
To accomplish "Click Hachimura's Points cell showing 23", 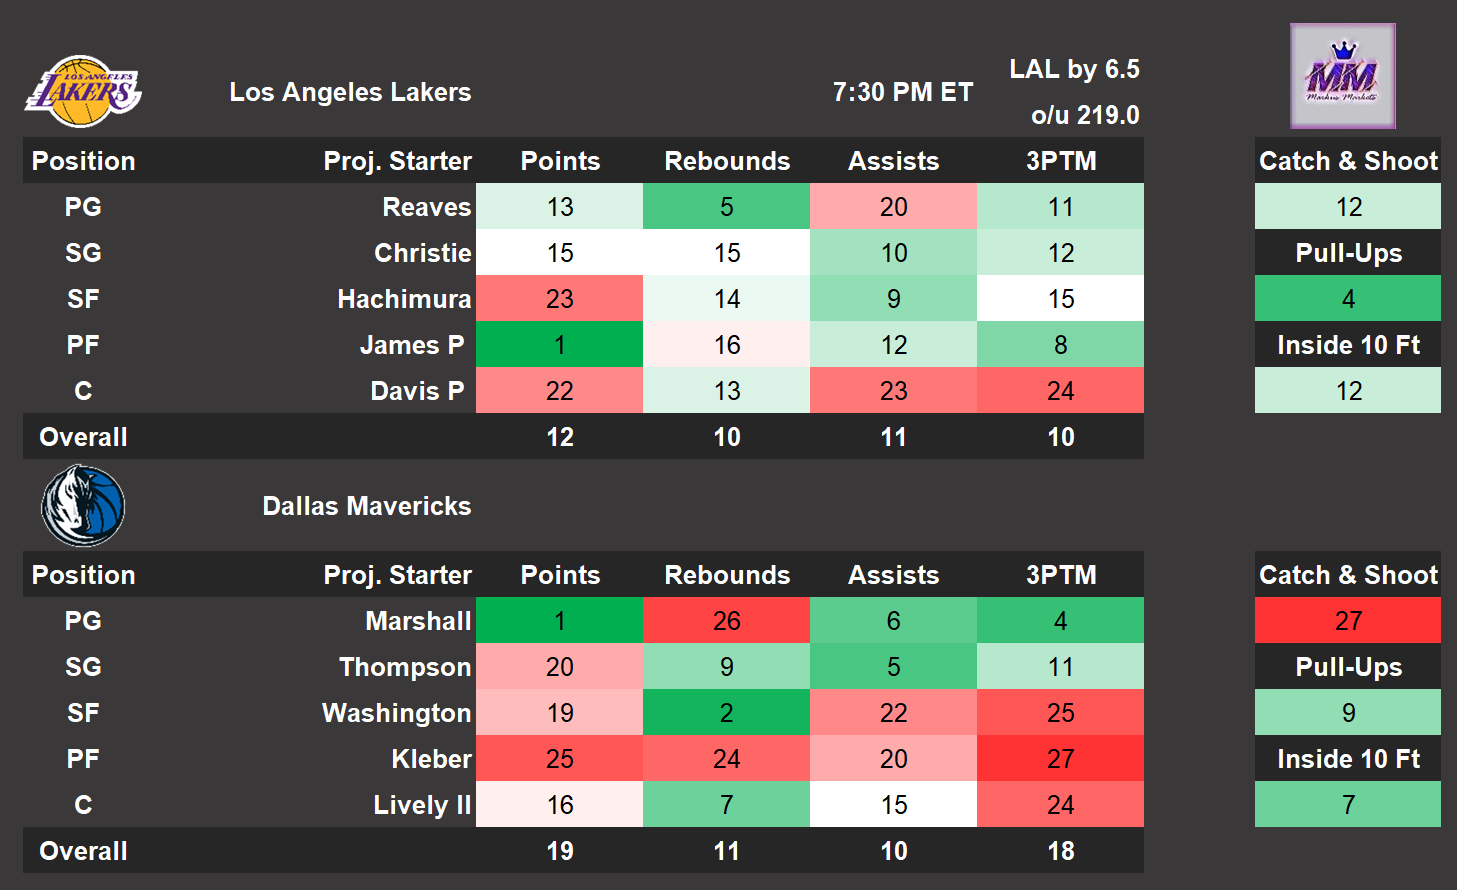I will pyautogui.click(x=560, y=299).
